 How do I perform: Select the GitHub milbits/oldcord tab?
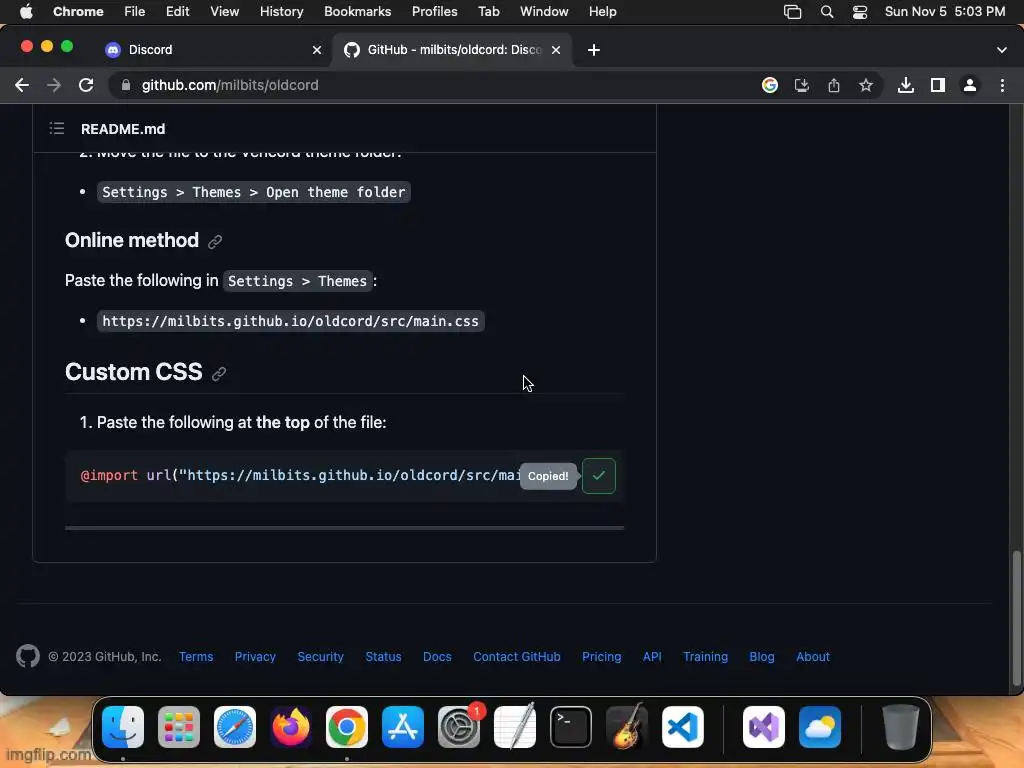tap(454, 50)
